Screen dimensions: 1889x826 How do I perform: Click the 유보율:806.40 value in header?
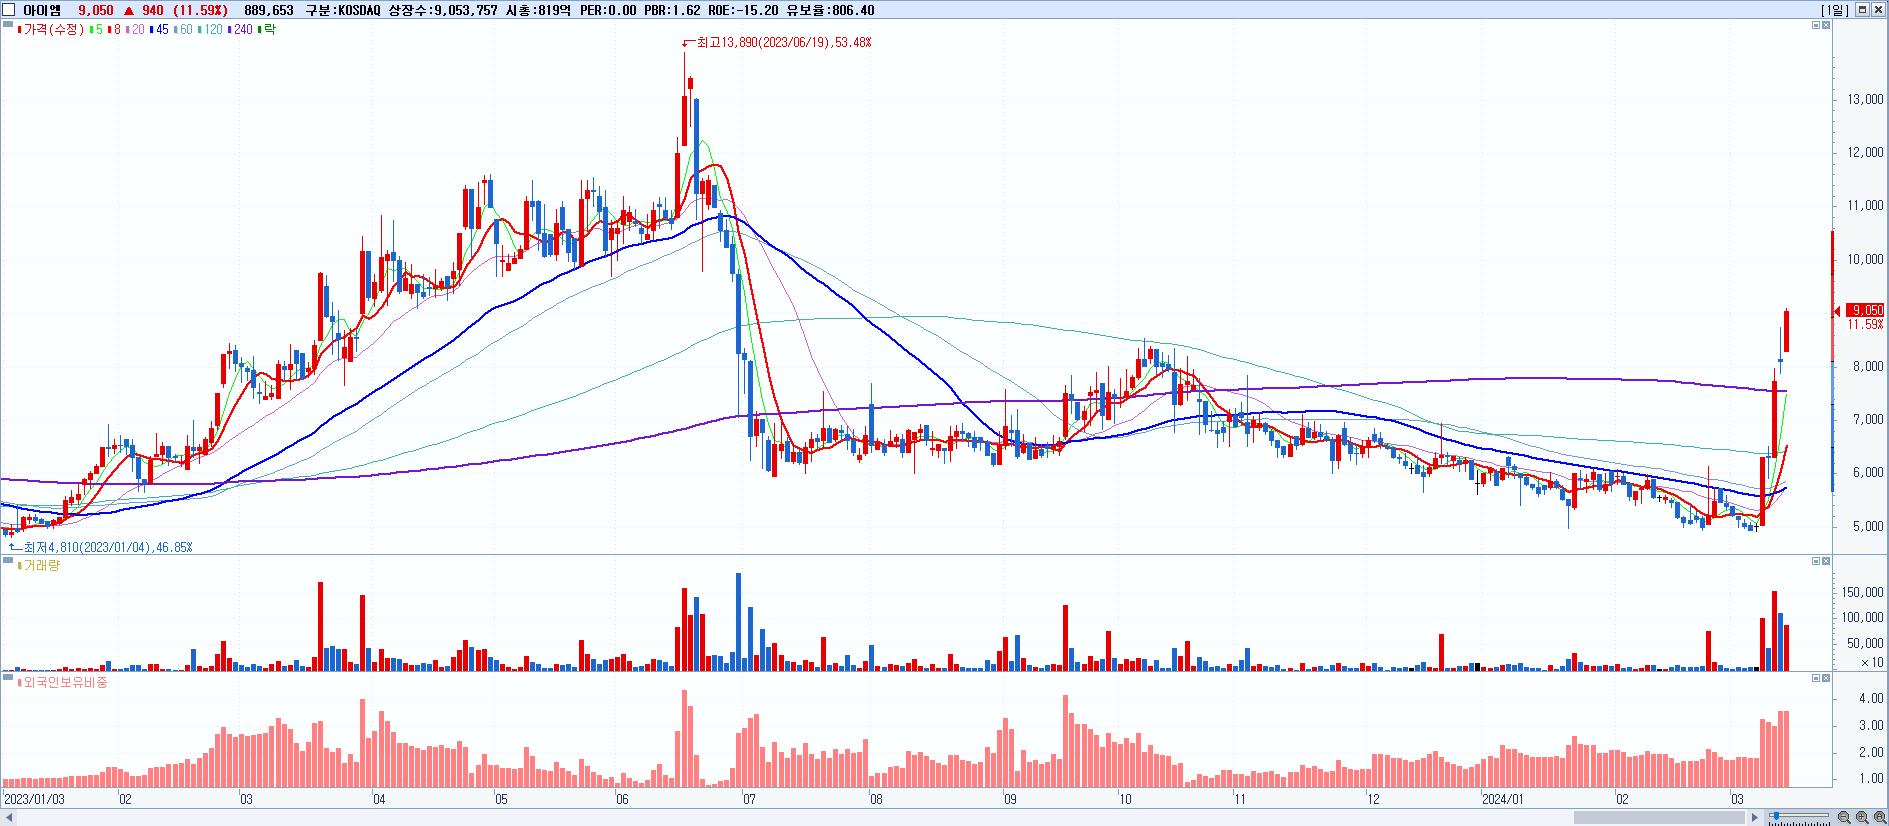tap(831, 10)
